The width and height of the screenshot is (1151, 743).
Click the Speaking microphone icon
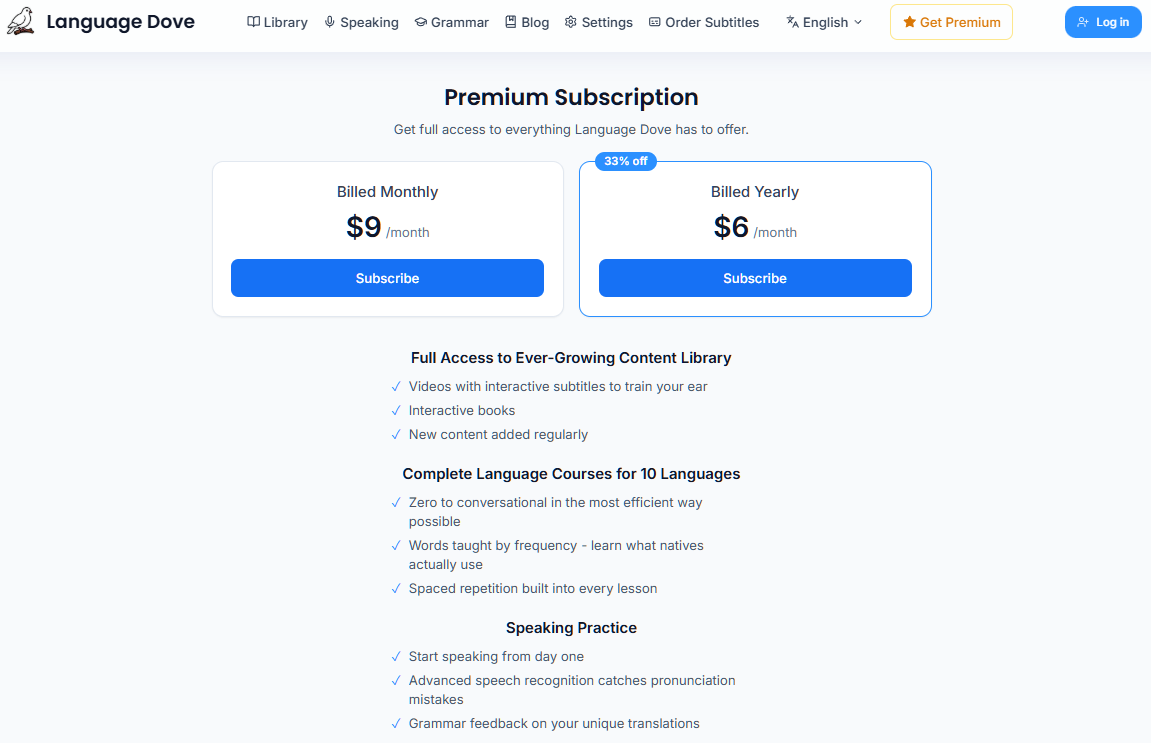[330, 22]
